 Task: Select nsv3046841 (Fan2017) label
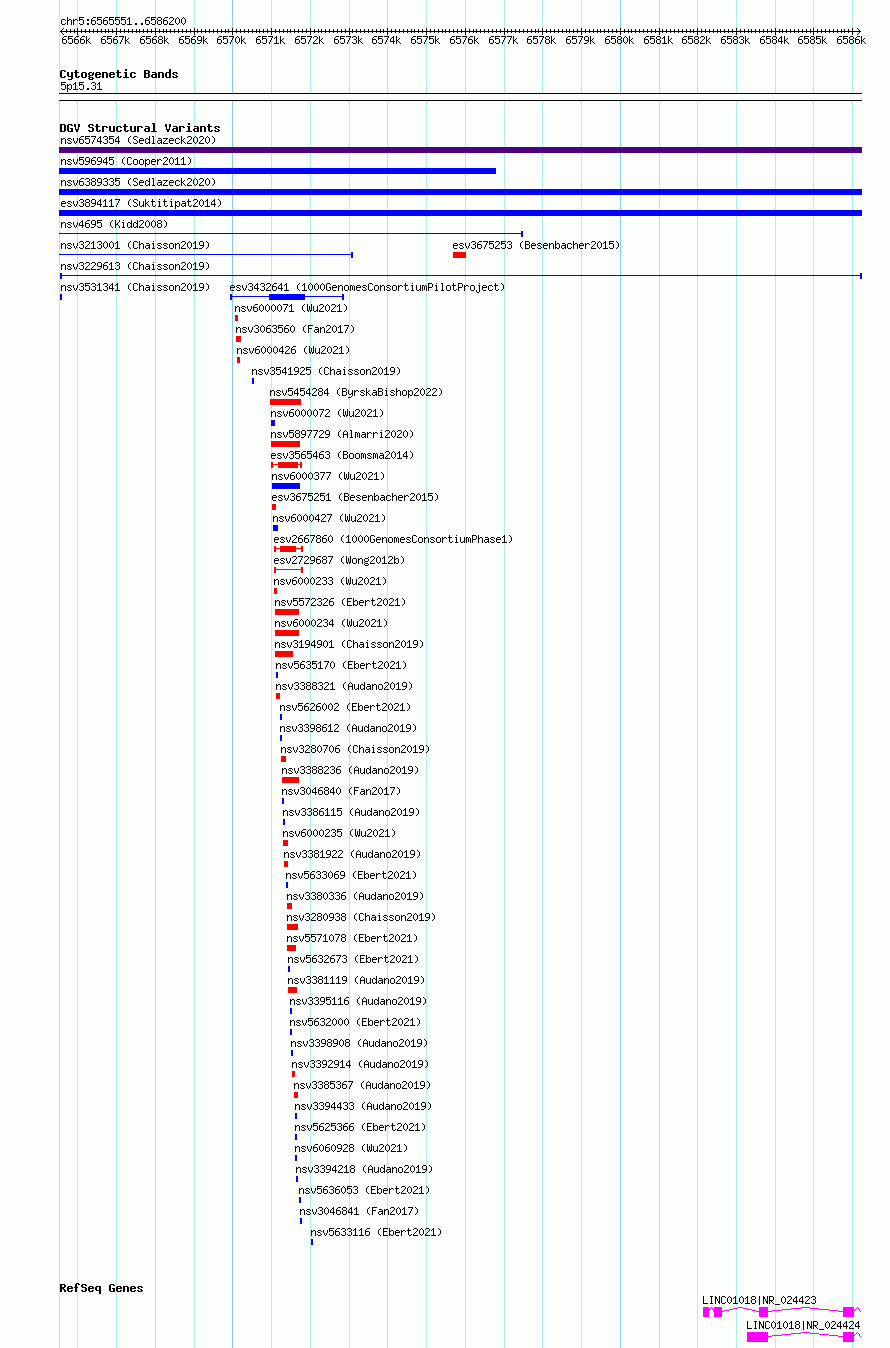point(360,1212)
